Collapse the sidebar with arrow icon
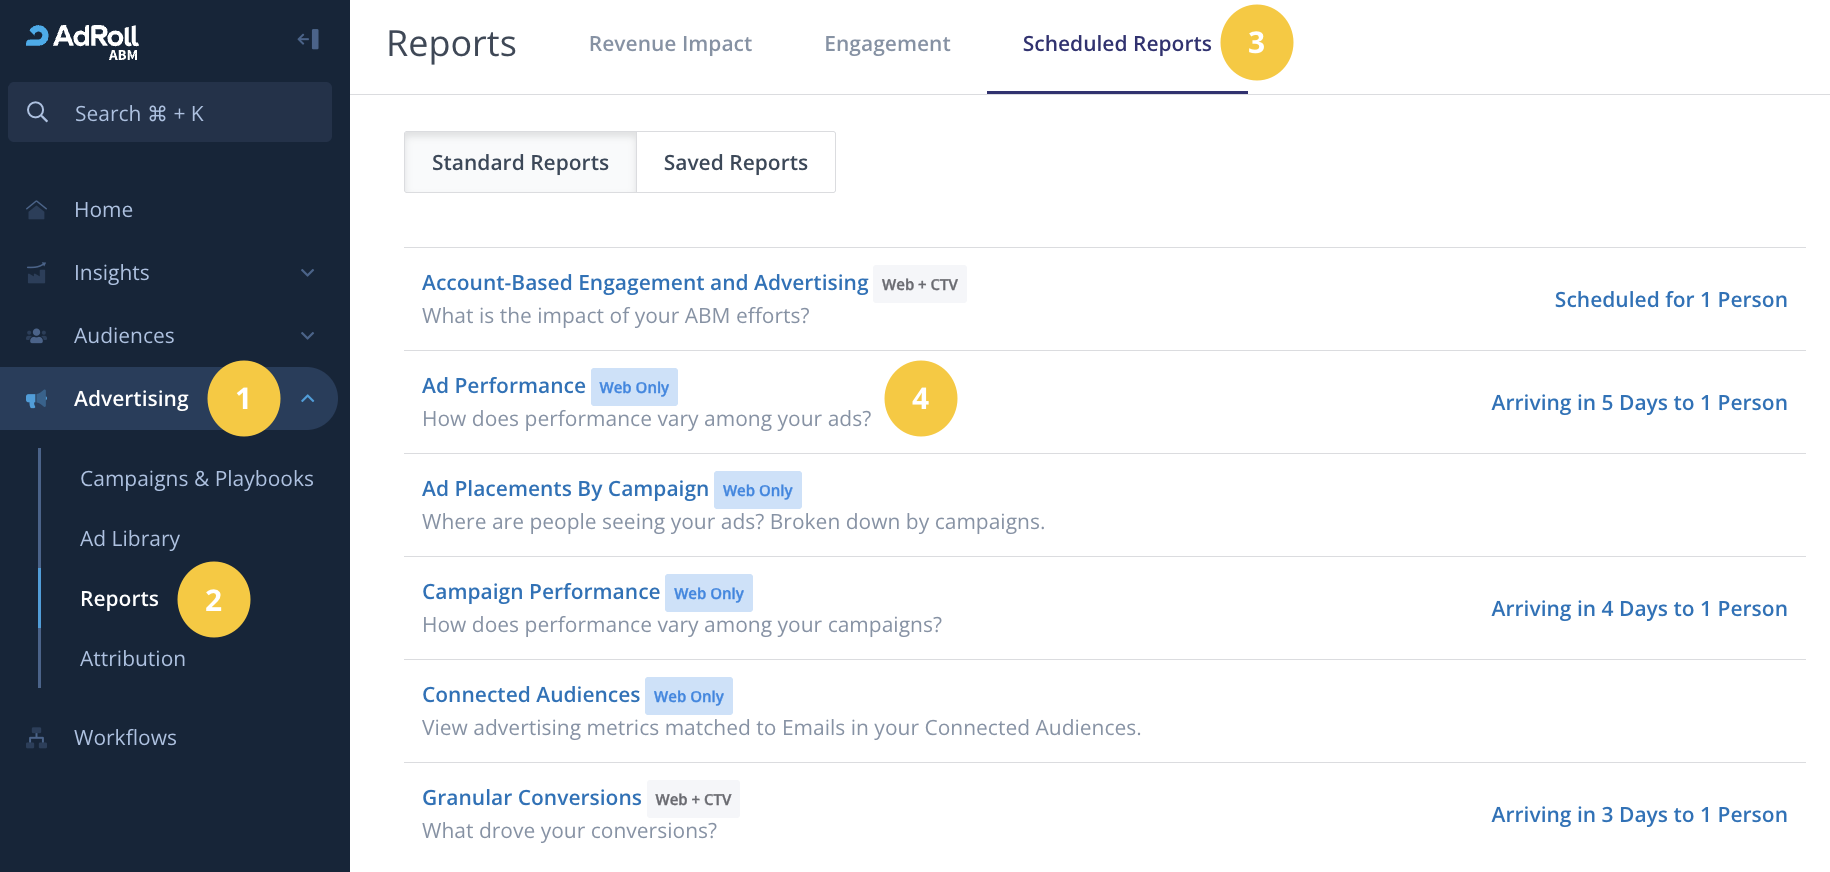Image resolution: width=1830 pixels, height=872 pixels. tap(308, 39)
